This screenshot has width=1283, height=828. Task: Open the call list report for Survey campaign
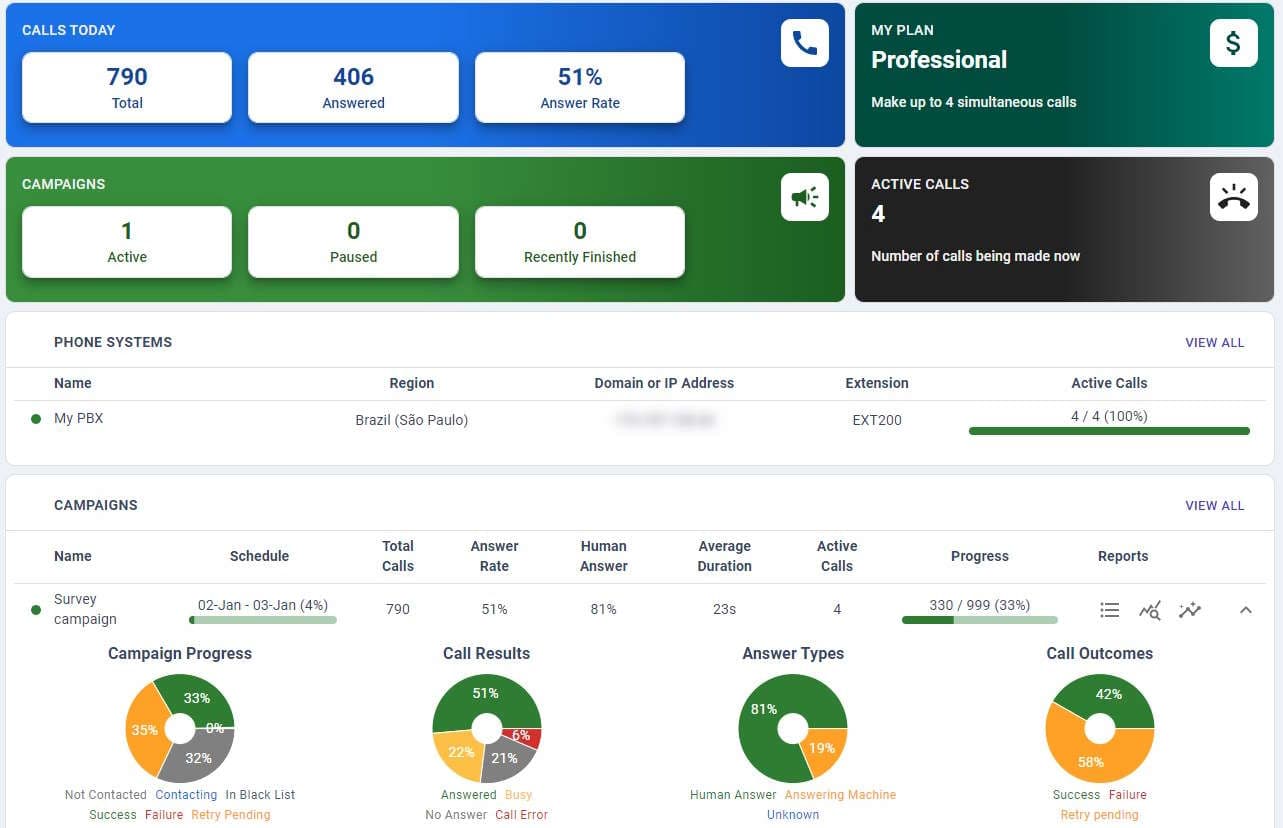1109,609
